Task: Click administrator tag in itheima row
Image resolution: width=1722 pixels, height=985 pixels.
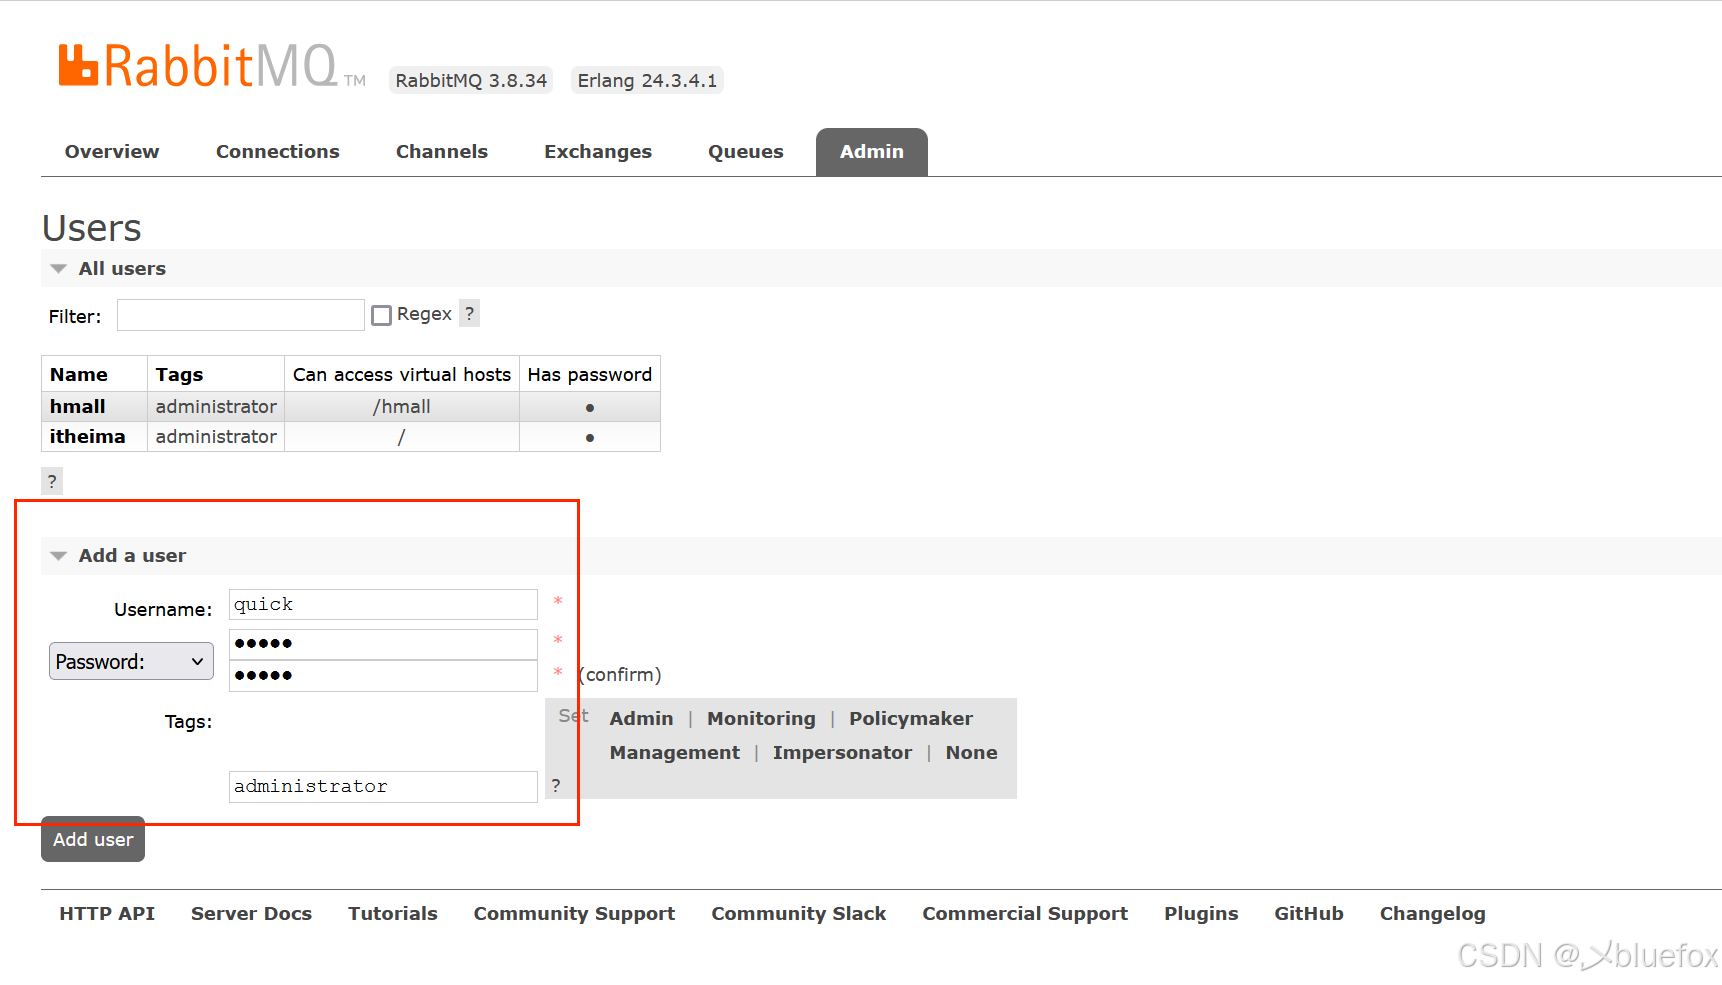Action: [x=216, y=436]
